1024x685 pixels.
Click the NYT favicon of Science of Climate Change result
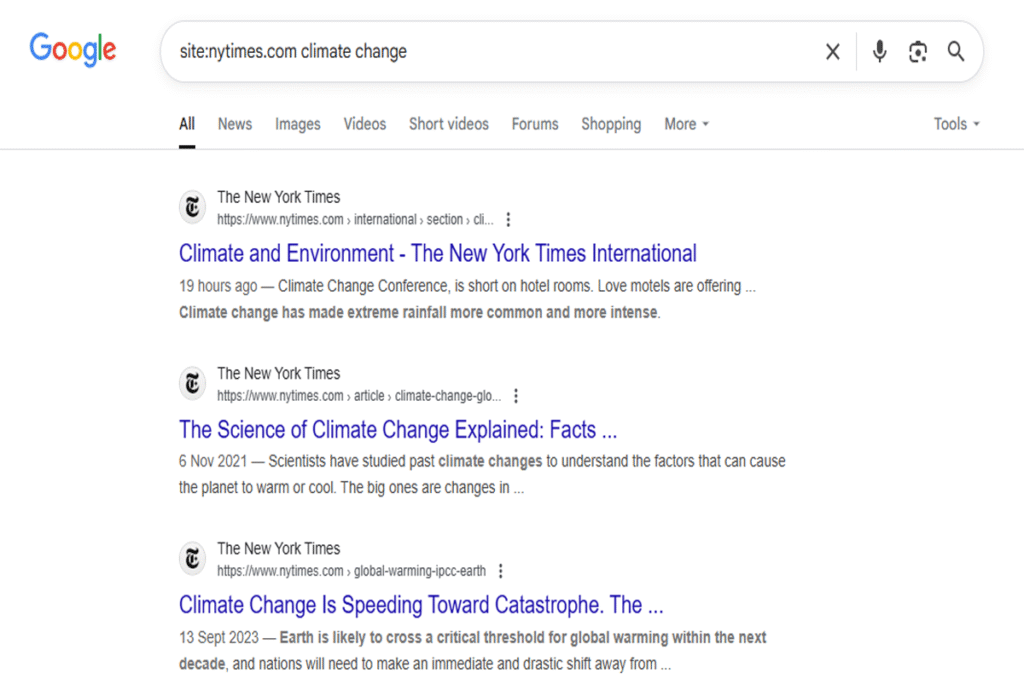192,383
